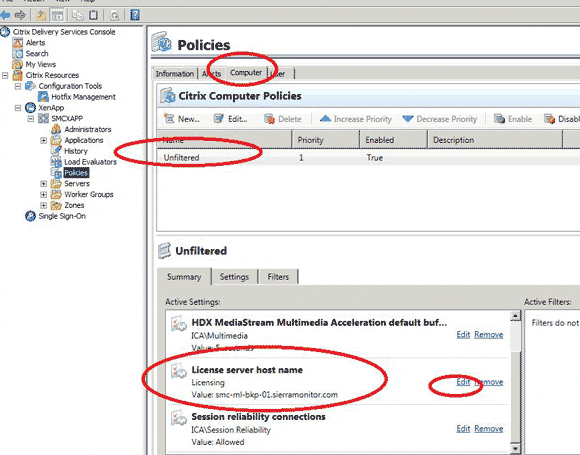Edit the HDX MediaStream Multimedia Acceleration setting
This screenshot has width=580, height=455.
463,334
